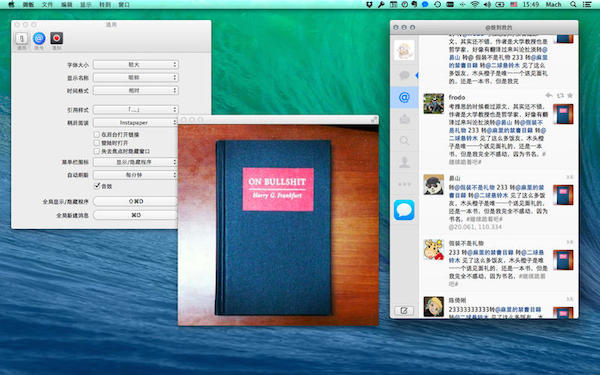Open Spotlight search in the menu bar
Image resolution: width=600 pixels, height=375 pixels.
pyautogui.click(x=573, y=4)
